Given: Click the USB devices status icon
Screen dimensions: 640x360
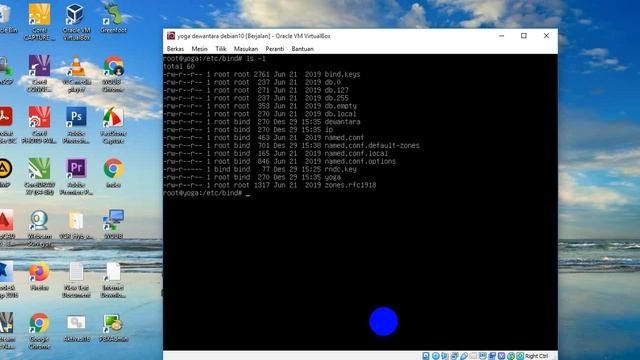Looking at the screenshot, I should [x=464, y=356].
